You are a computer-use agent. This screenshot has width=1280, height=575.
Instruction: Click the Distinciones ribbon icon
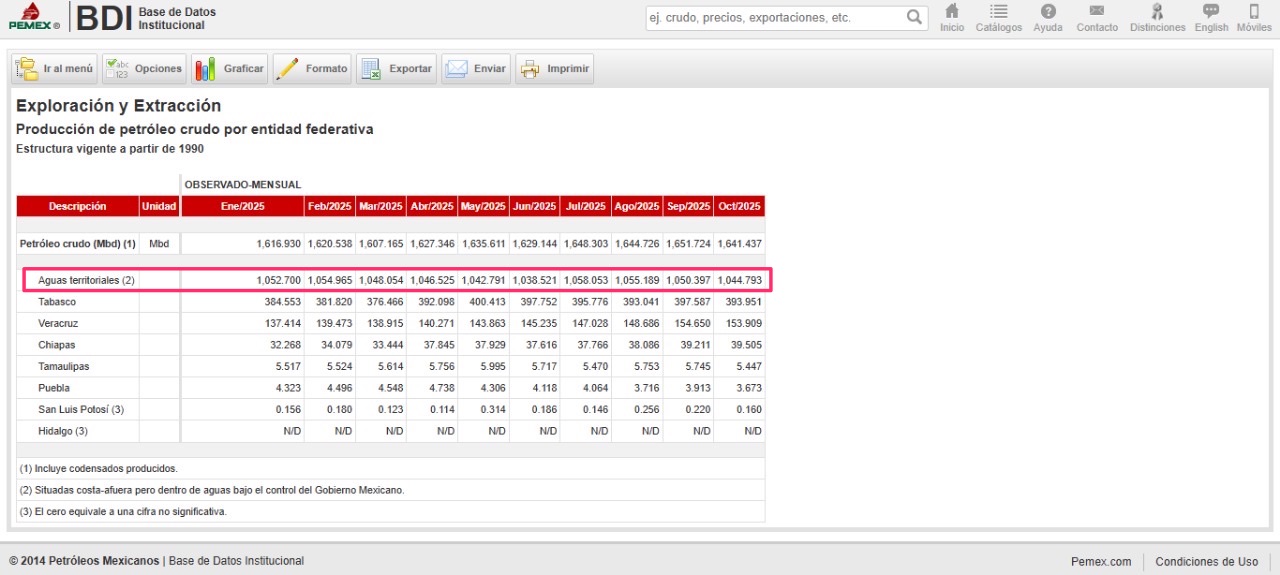(1157, 12)
